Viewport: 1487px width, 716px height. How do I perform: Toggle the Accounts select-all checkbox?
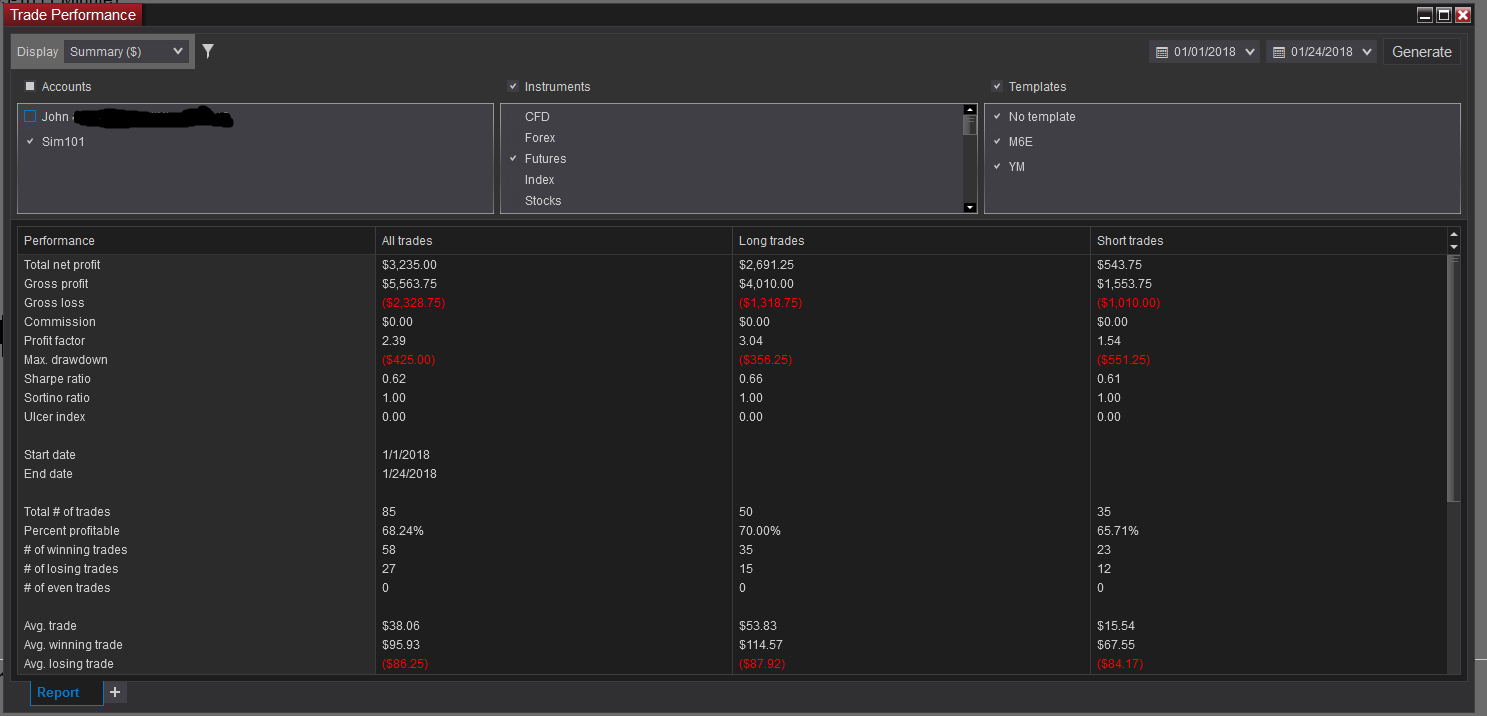click(30, 86)
